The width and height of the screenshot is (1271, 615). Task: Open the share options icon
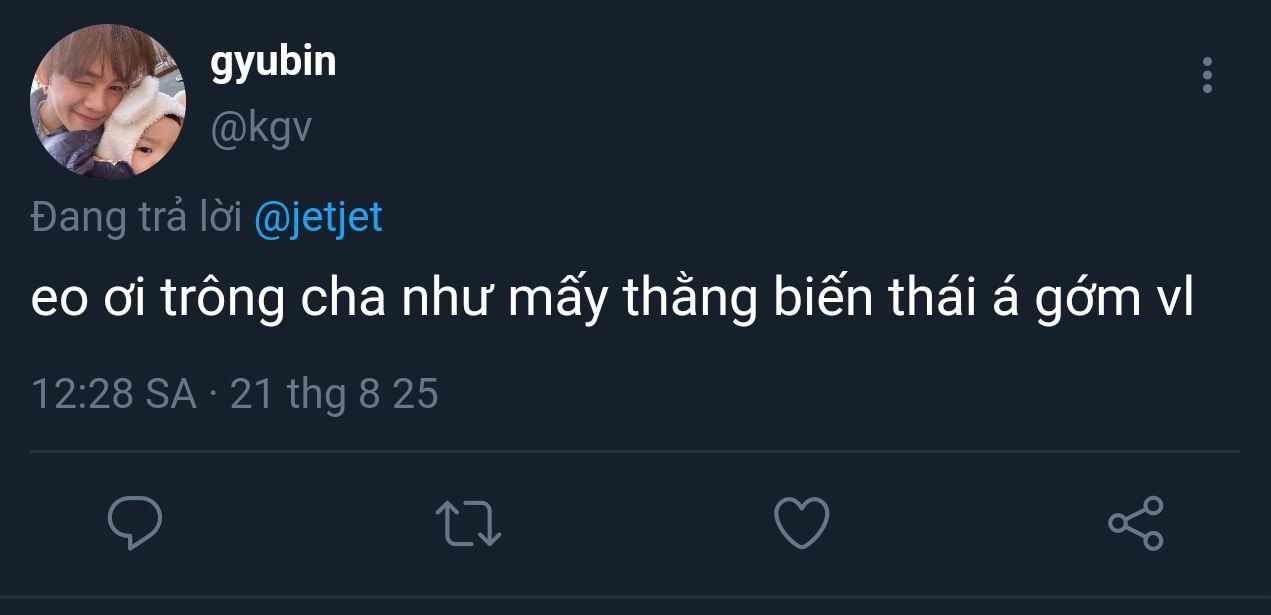pyautogui.click(x=1136, y=523)
